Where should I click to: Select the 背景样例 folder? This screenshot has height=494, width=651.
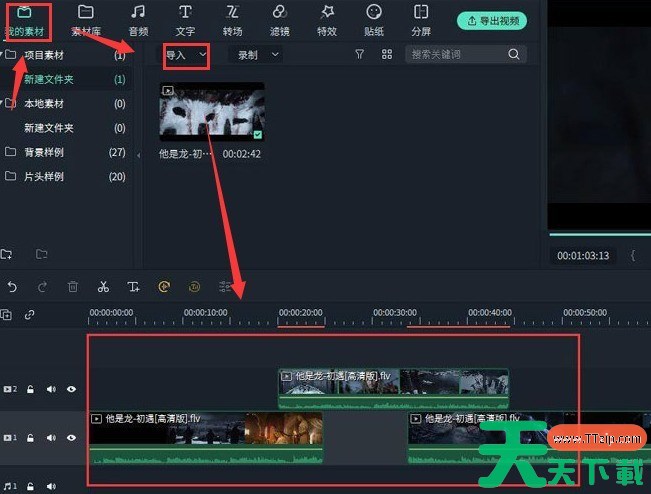[x=44, y=152]
